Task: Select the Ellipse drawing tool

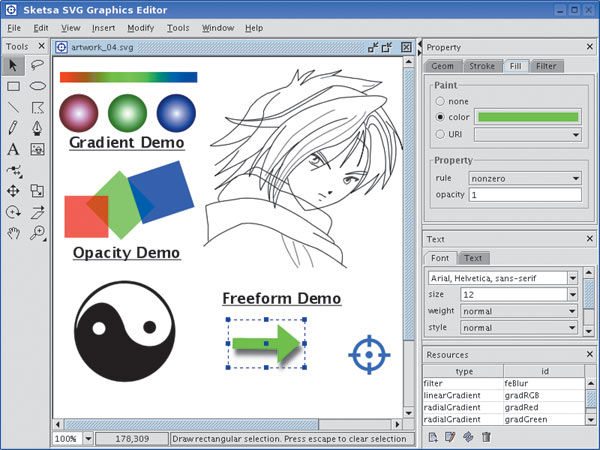Action: tap(37, 86)
